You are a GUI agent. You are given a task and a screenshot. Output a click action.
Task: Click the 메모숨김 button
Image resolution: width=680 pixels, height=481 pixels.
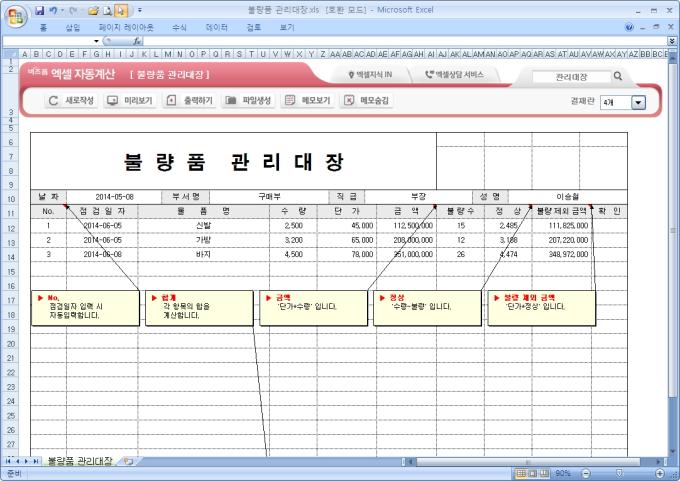(x=367, y=101)
